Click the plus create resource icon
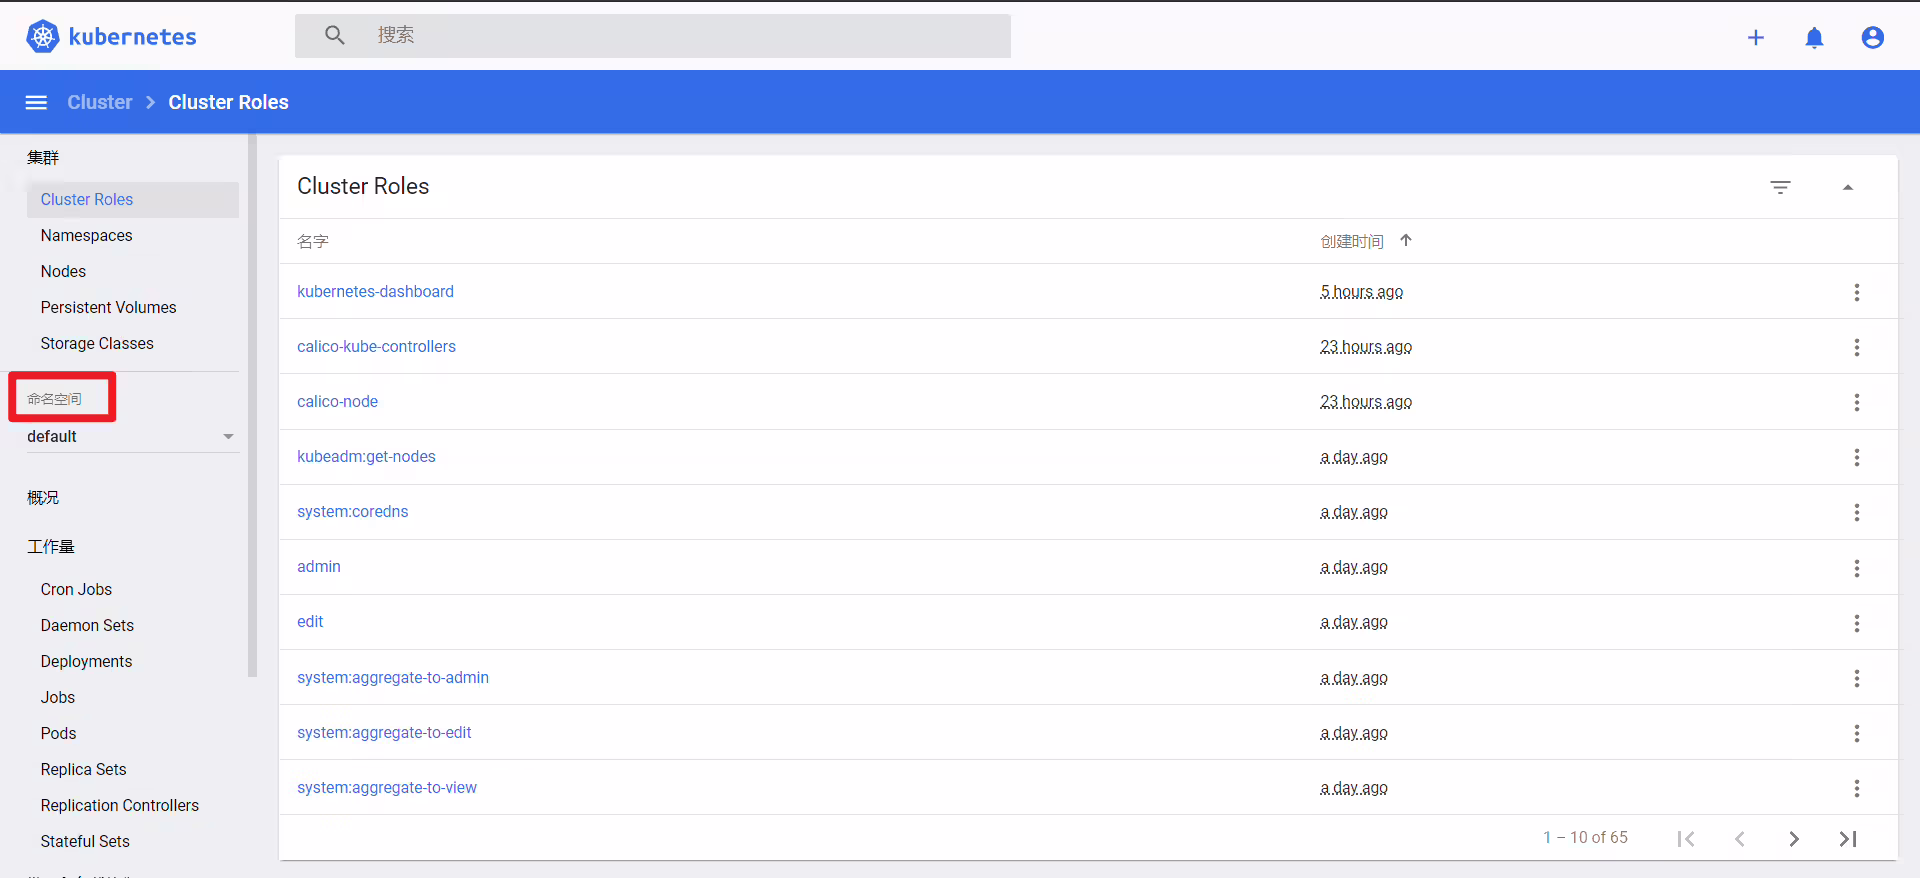This screenshot has width=1920, height=878. [x=1756, y=38]
